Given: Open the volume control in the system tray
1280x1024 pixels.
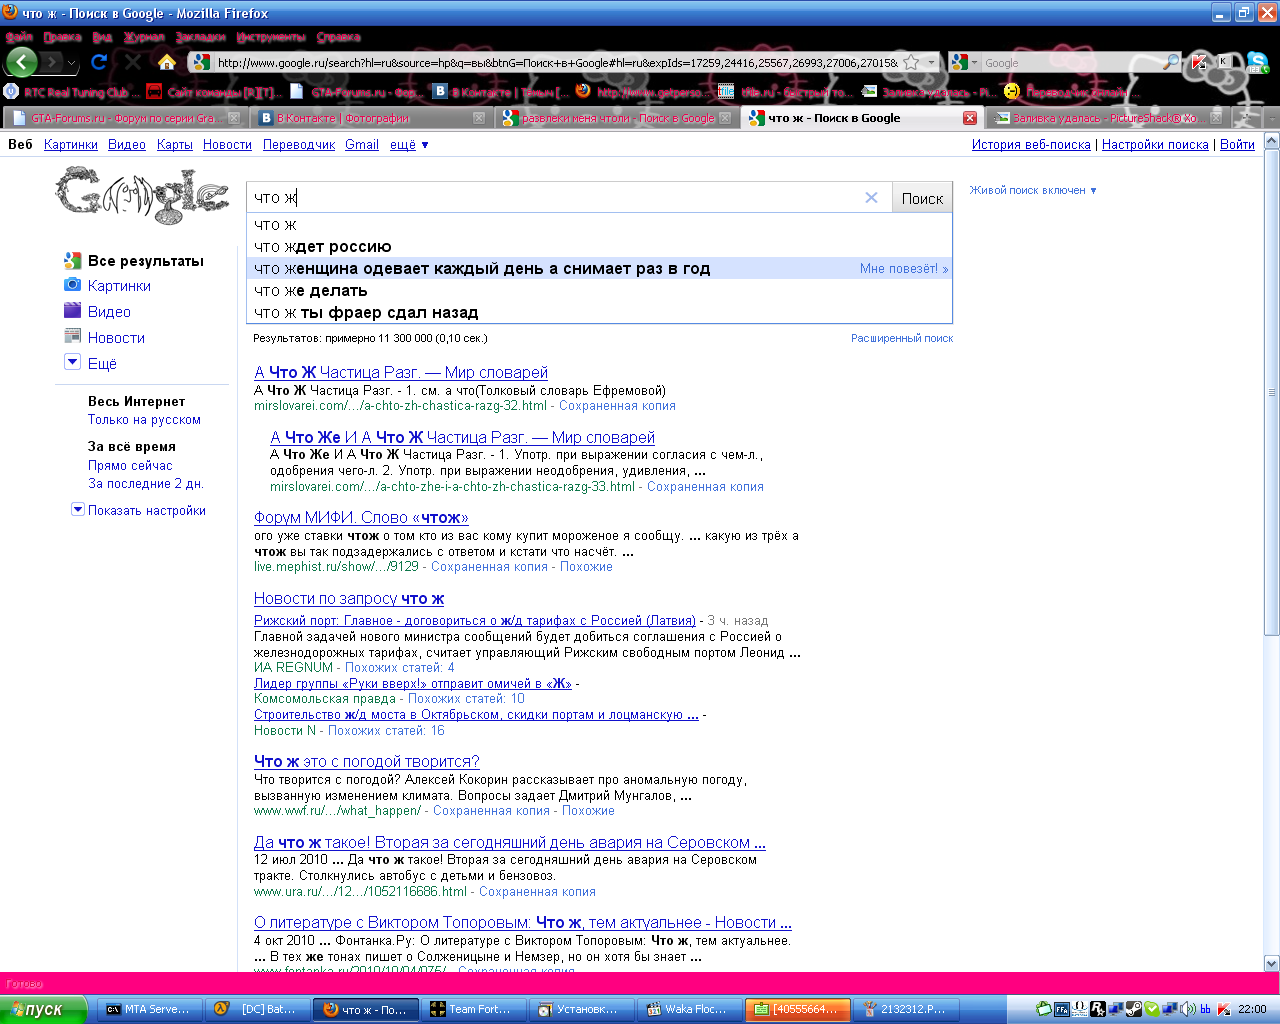Looking at the screenshot, I should (1188, 1009).
